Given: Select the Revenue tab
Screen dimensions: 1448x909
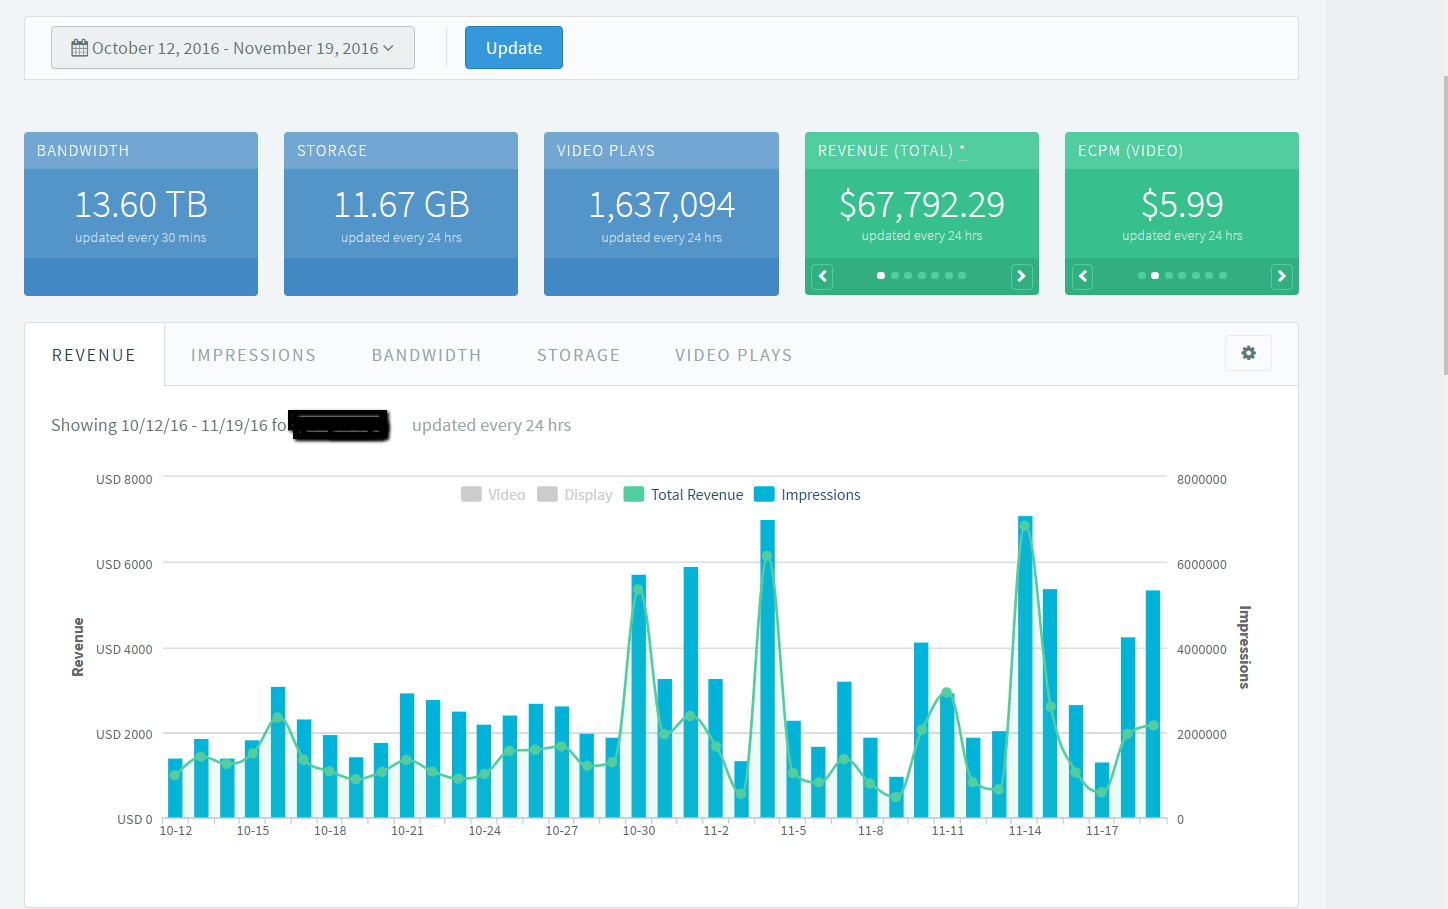Looking at the screenshot, I should (x=94, y=355).
